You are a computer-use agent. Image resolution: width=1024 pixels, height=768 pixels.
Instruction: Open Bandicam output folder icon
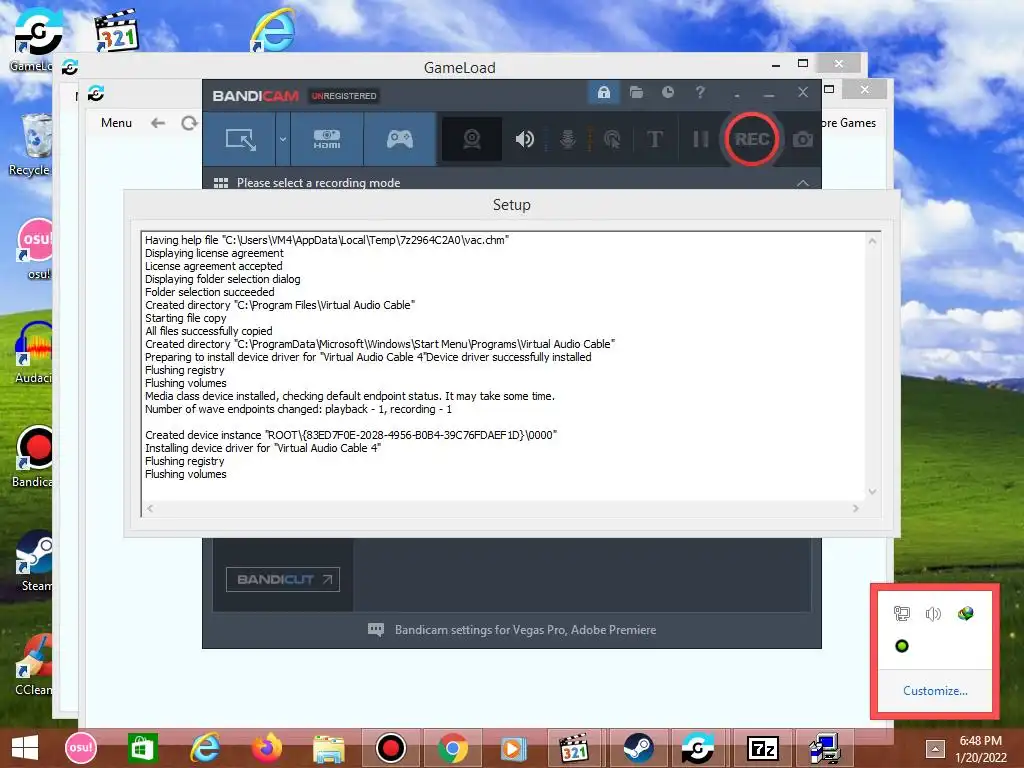pos(636,92)
